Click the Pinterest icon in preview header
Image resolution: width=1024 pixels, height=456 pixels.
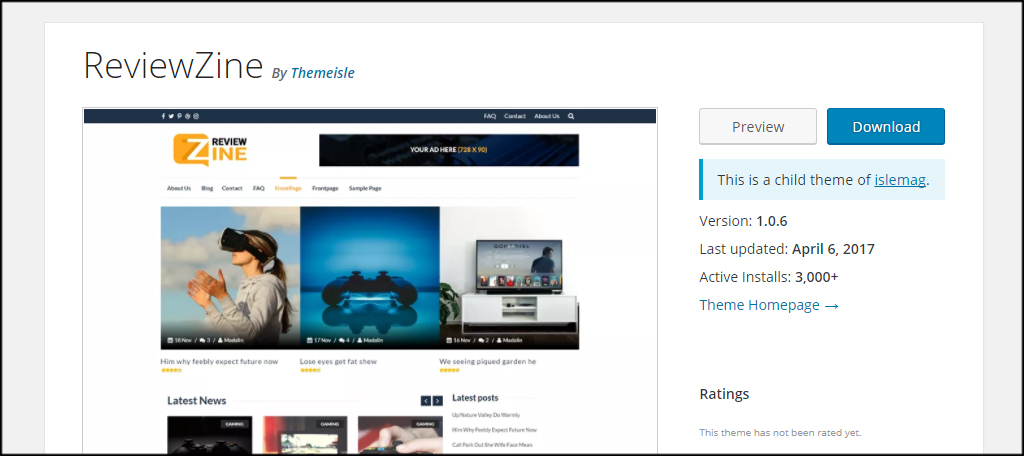pos(179,116)
